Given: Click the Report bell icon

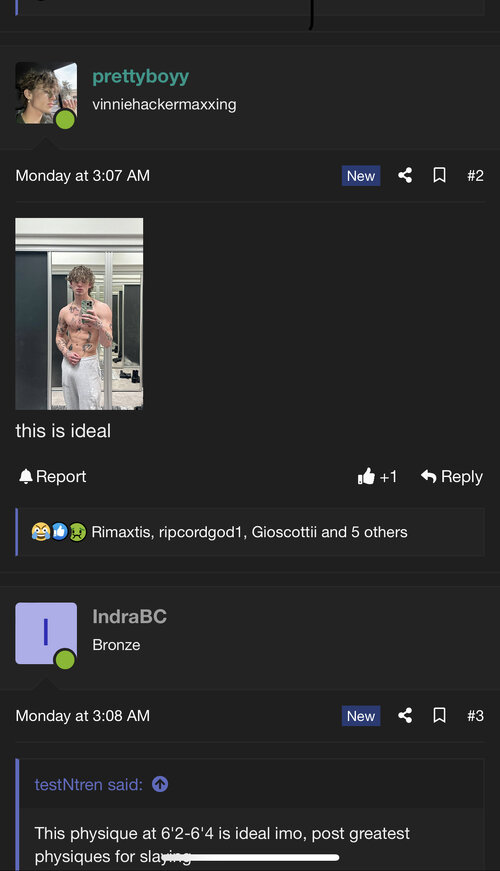Looking at the screenshot, I should click(x=26, y=476).
